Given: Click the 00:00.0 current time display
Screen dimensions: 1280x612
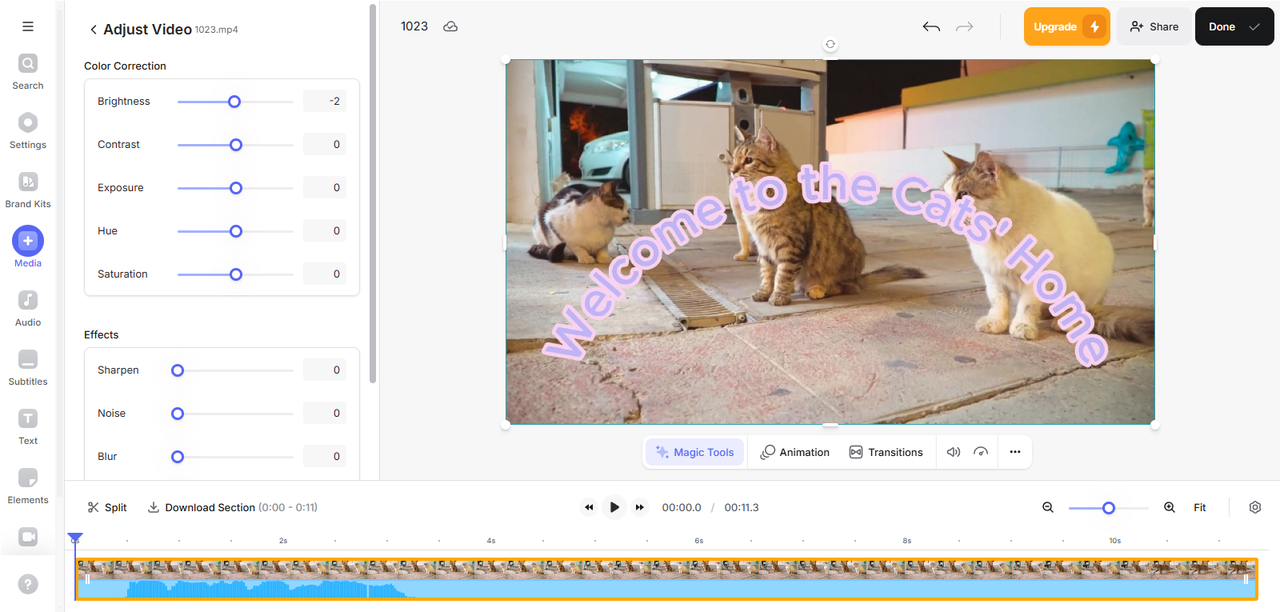Looking at the screenshot, I should tap(681, 508).
